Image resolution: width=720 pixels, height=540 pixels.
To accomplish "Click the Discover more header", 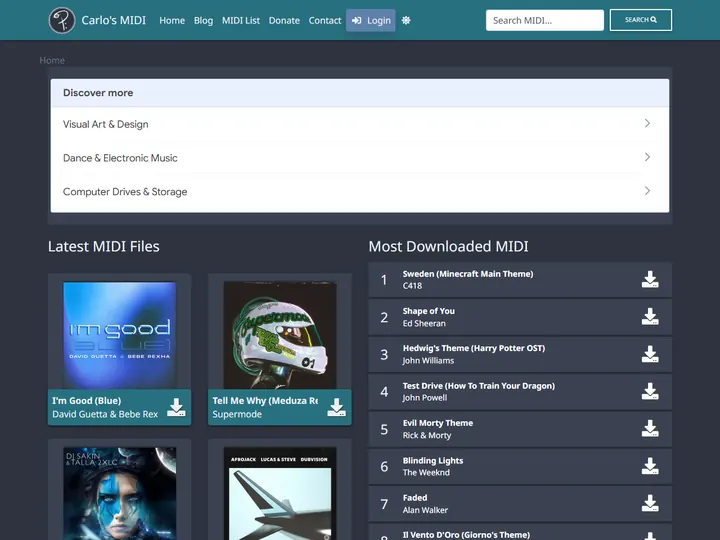I will tap(360, 93).
